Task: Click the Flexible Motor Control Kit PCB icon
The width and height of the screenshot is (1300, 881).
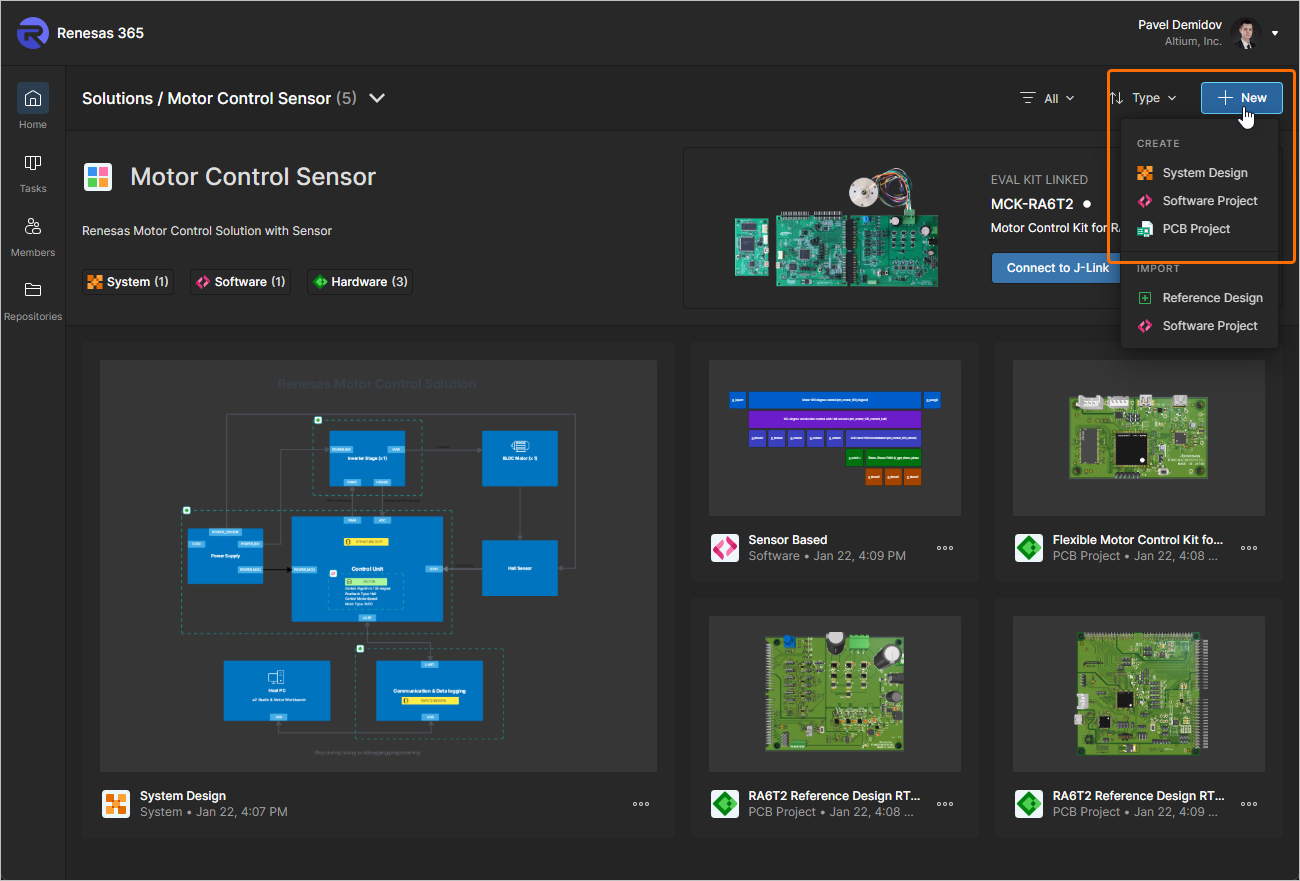Action: 1029,548
